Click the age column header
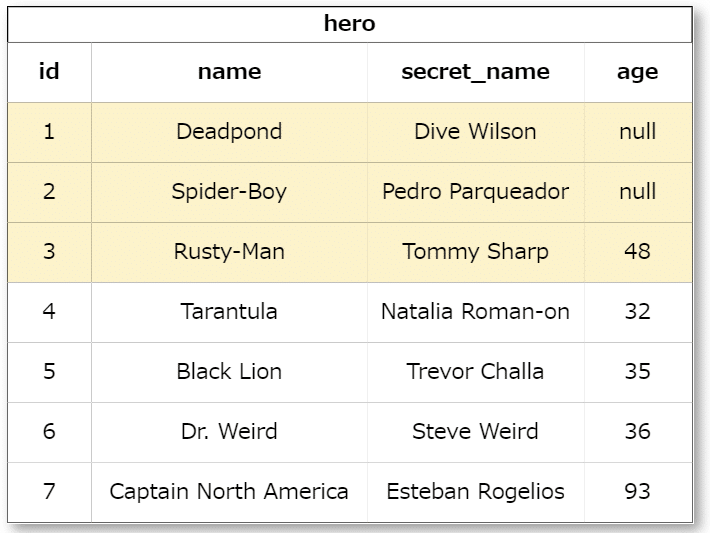 point(637,71)
